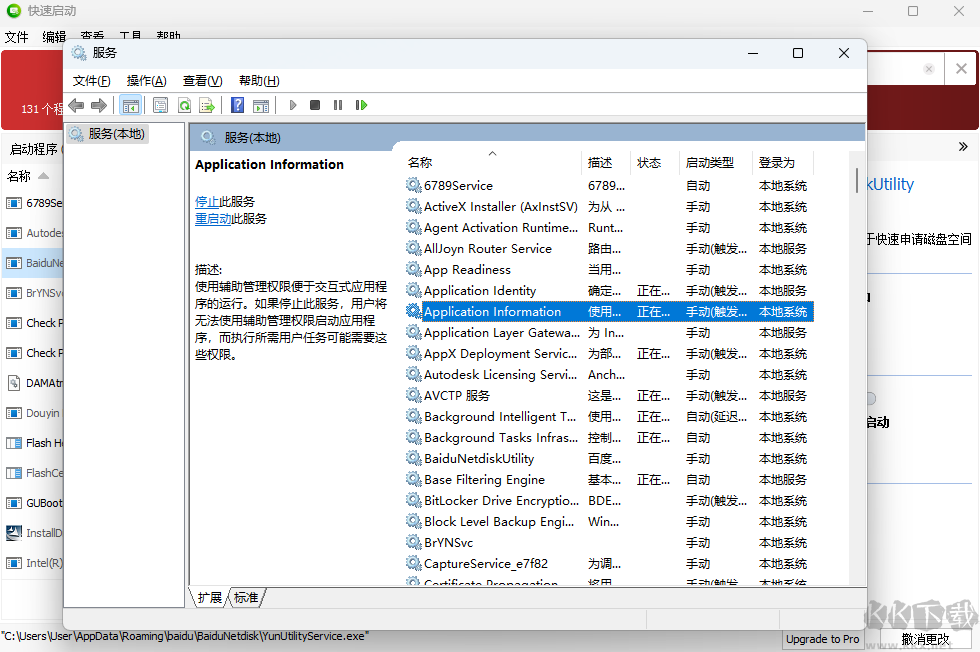Select GUBoot entry in background list
Image resolution: width=980 pixels, height=652 pixels.
point(34,503)
